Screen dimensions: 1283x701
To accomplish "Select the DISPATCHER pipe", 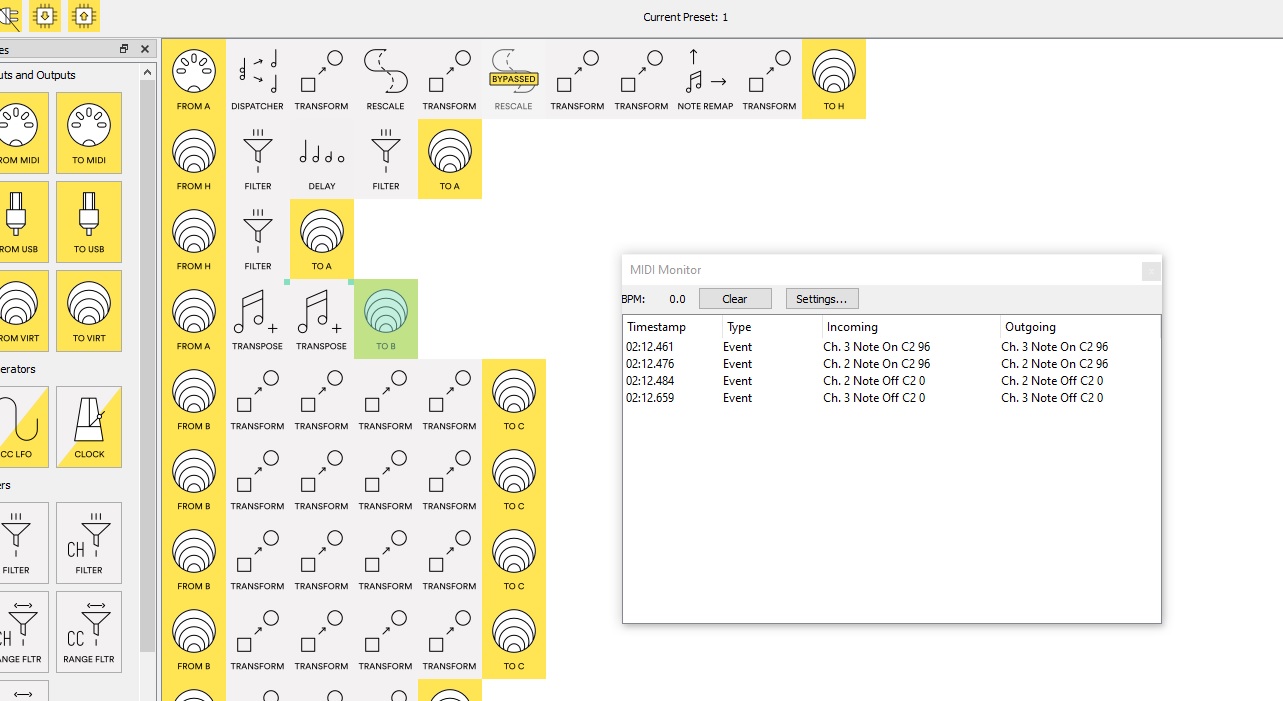I will point(258,79).
